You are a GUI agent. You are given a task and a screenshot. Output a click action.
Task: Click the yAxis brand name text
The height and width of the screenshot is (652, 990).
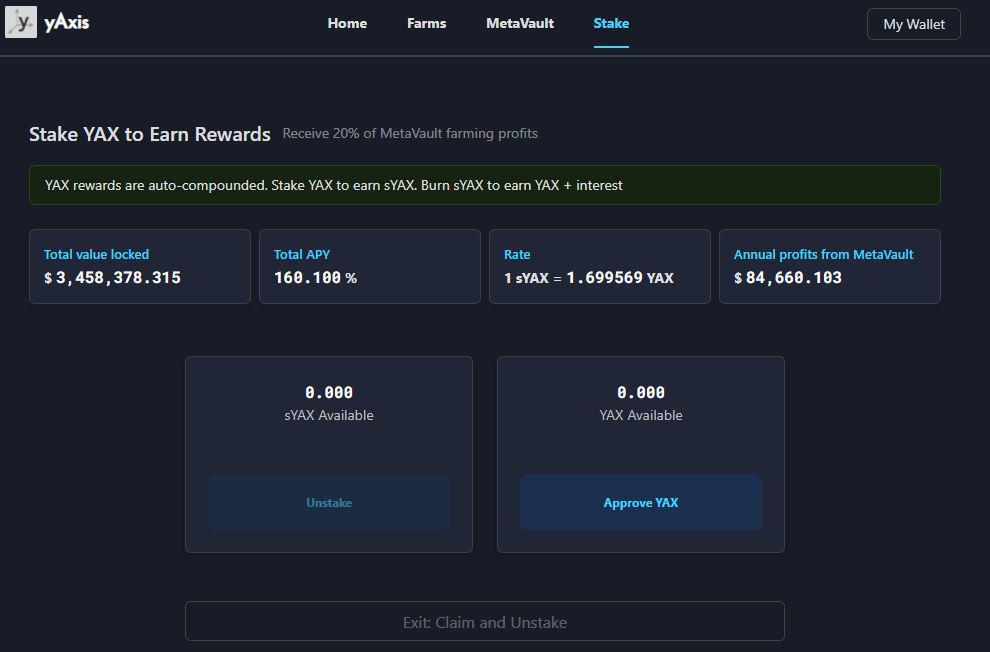point(68,22)
